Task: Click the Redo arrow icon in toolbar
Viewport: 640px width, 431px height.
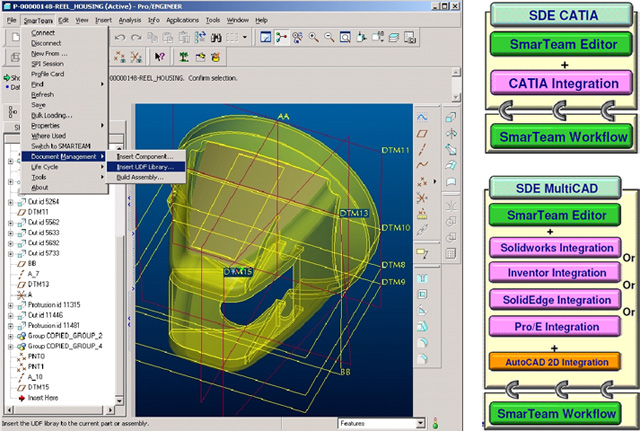Action: click(136, 38)
